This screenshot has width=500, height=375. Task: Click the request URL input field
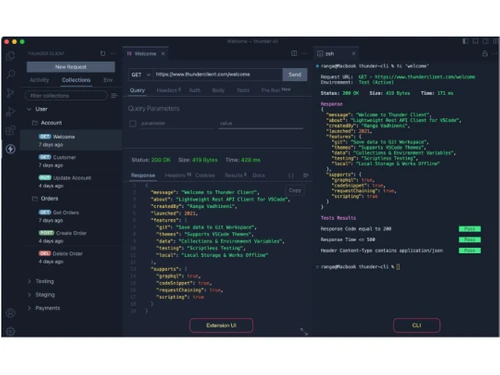click(x=218, y=75)
